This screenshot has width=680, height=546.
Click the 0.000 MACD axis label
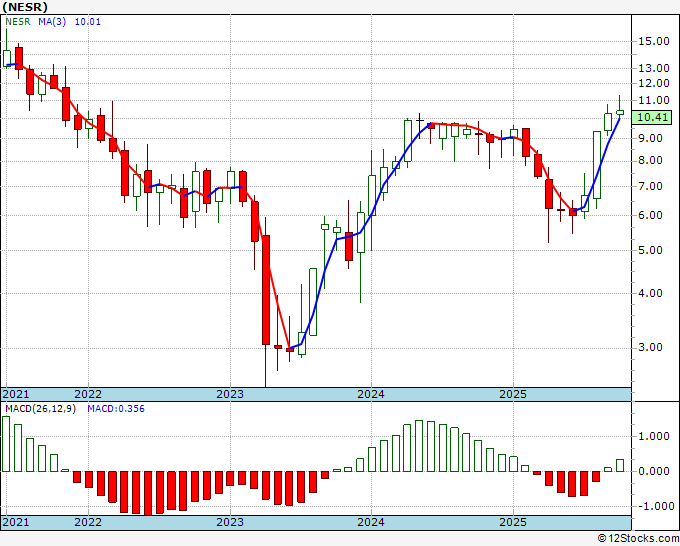(x=653, y=471)
